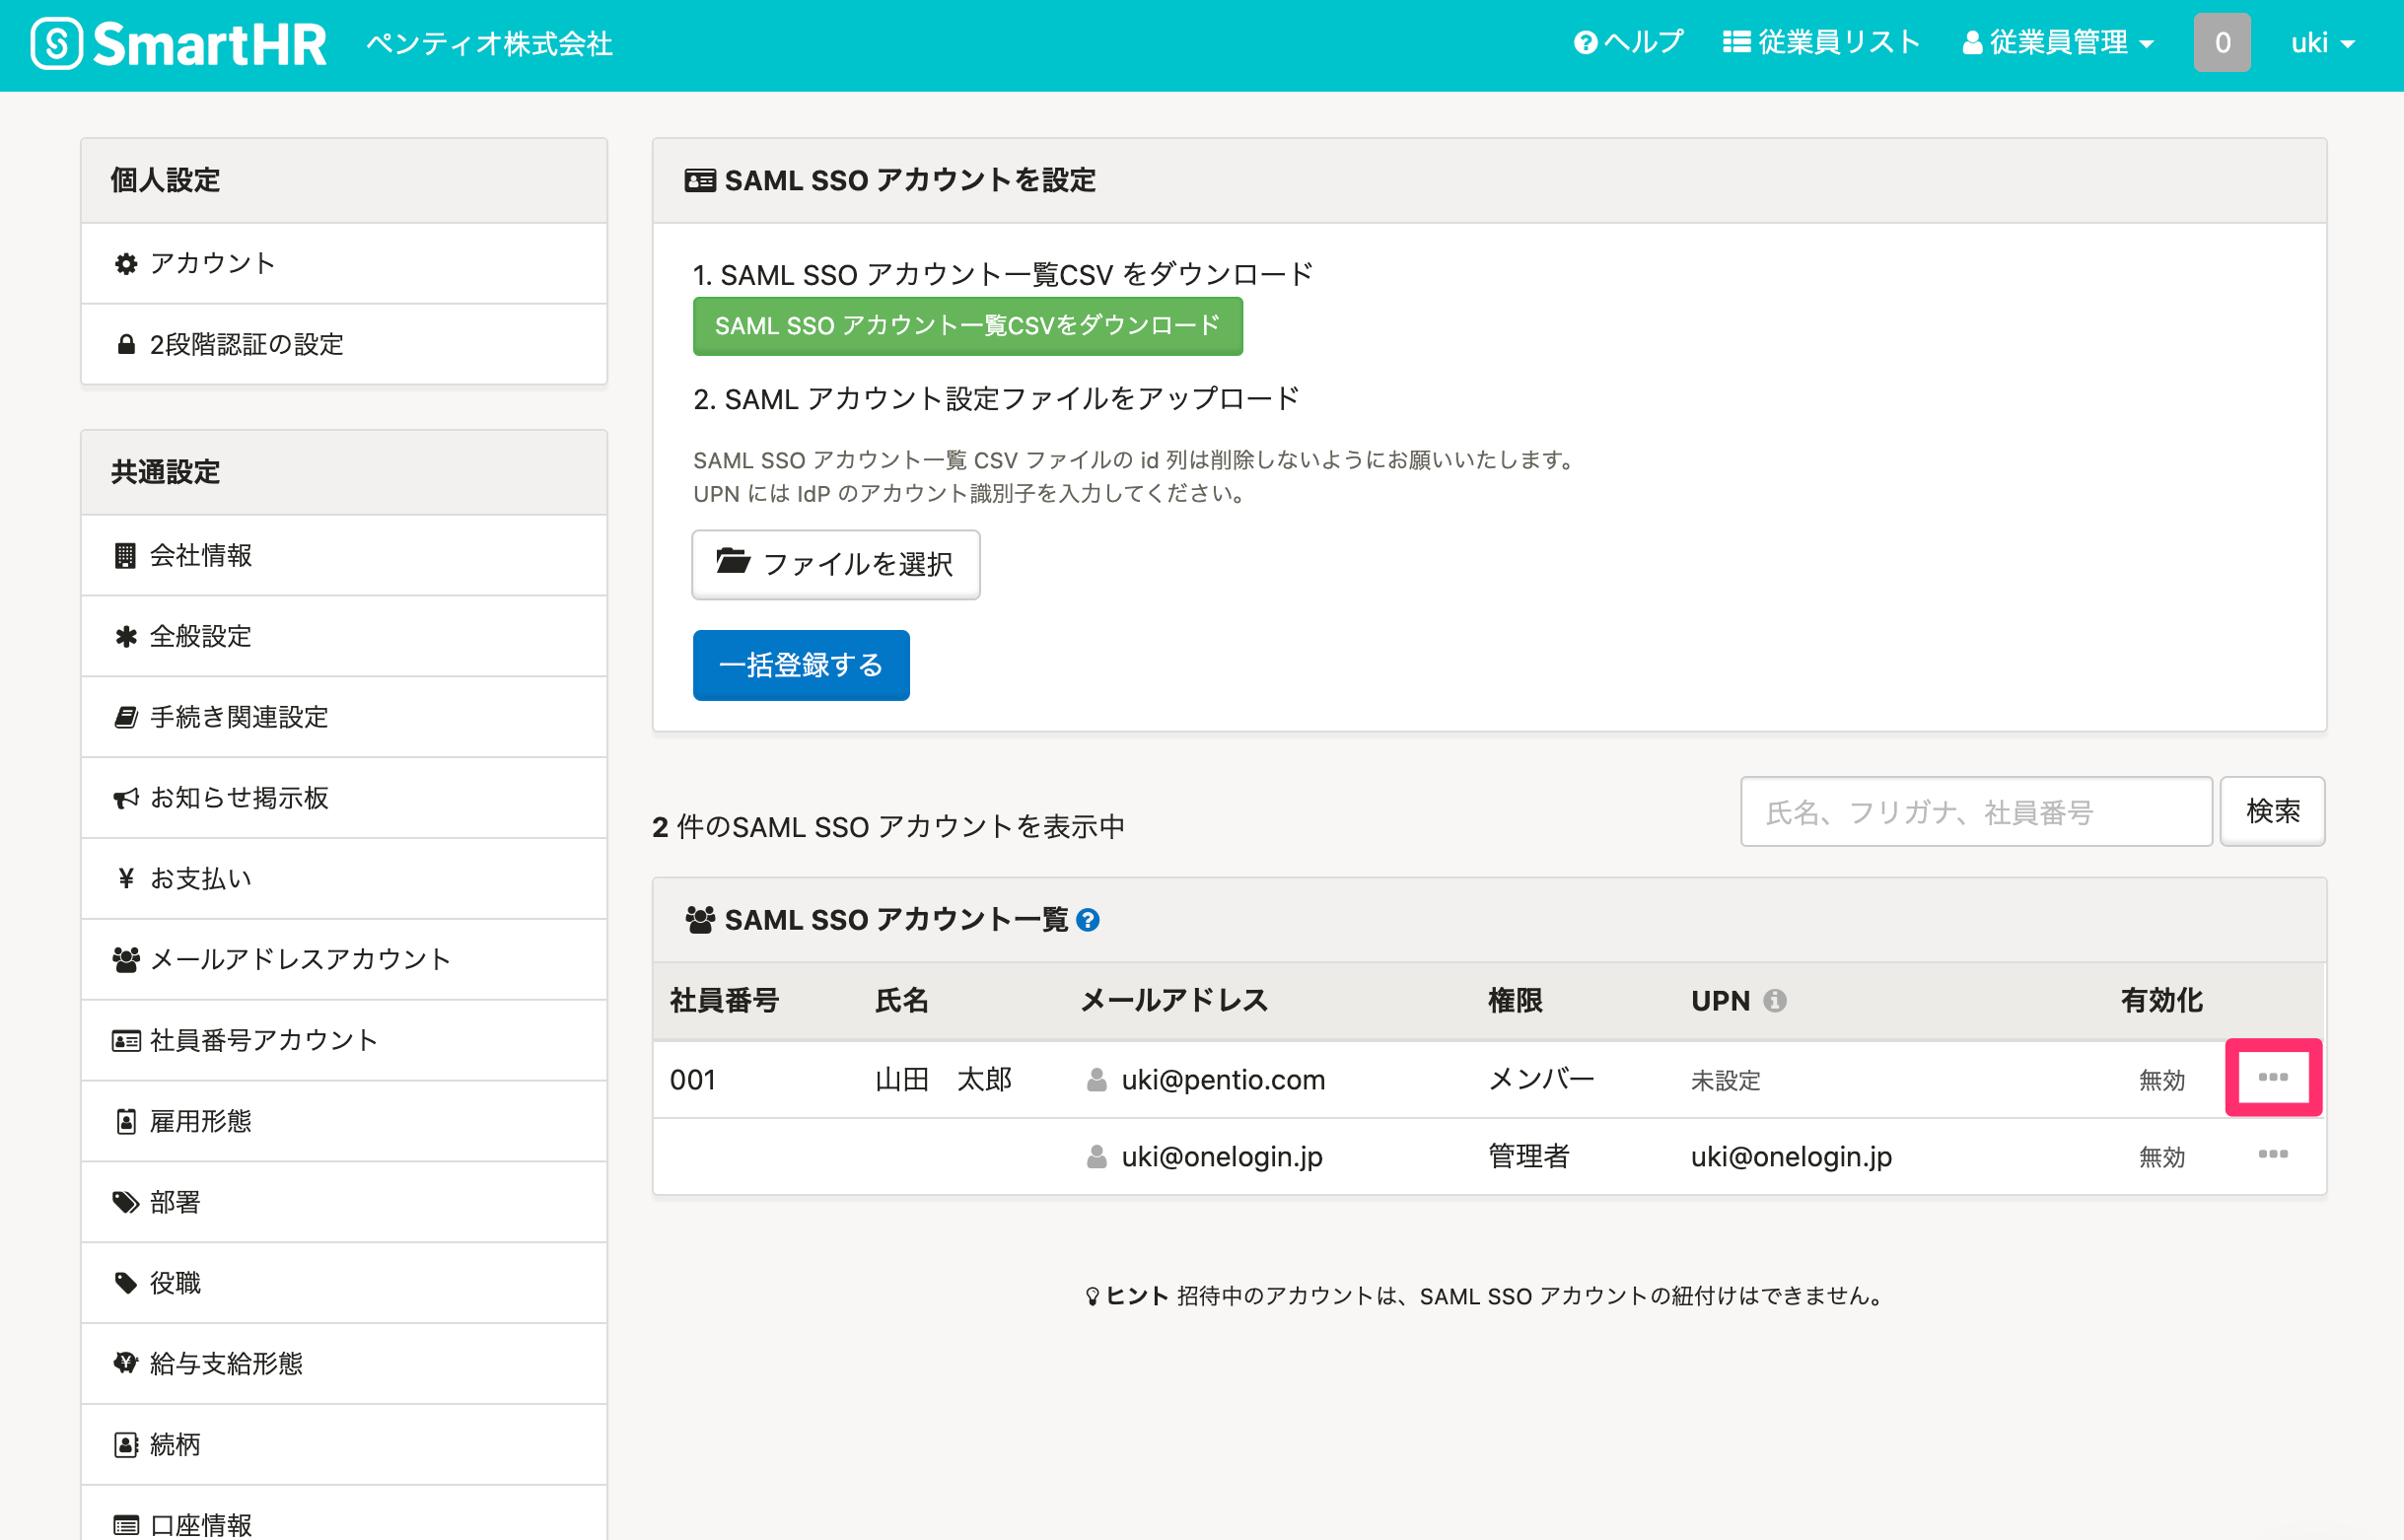Open お知らせ掲示板 in the sidebar
Screen dimensions: 2404x1540
tap(344, 798)
